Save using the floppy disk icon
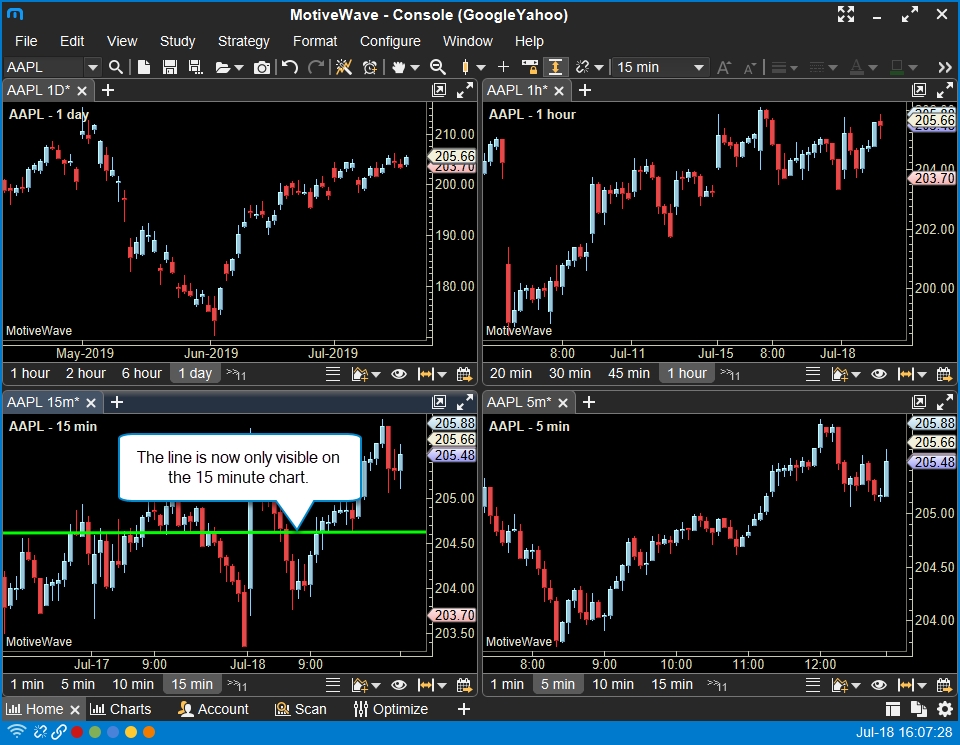This screenshot has height=745, width=960. 169,67
